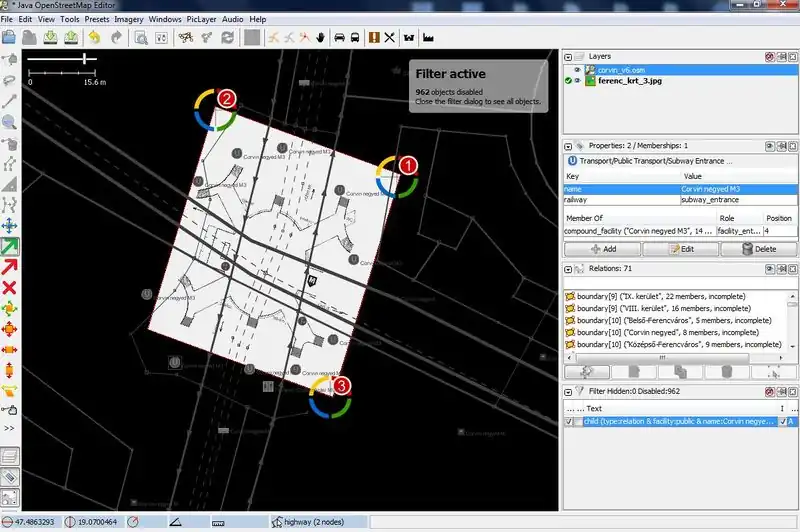Open the PicLayer menu
This screenshot has width=800, height=532.
point(201,19)
